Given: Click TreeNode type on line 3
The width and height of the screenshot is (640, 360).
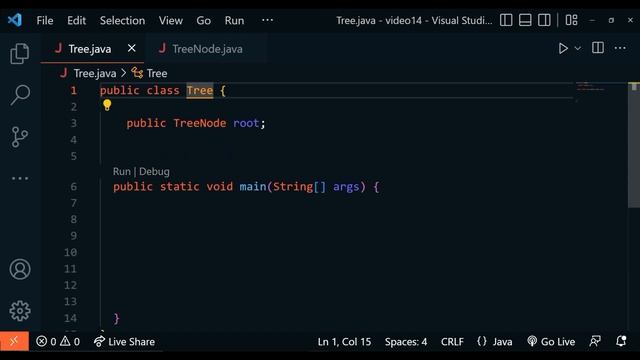Looking at the screenshot, I should point(200,123).
